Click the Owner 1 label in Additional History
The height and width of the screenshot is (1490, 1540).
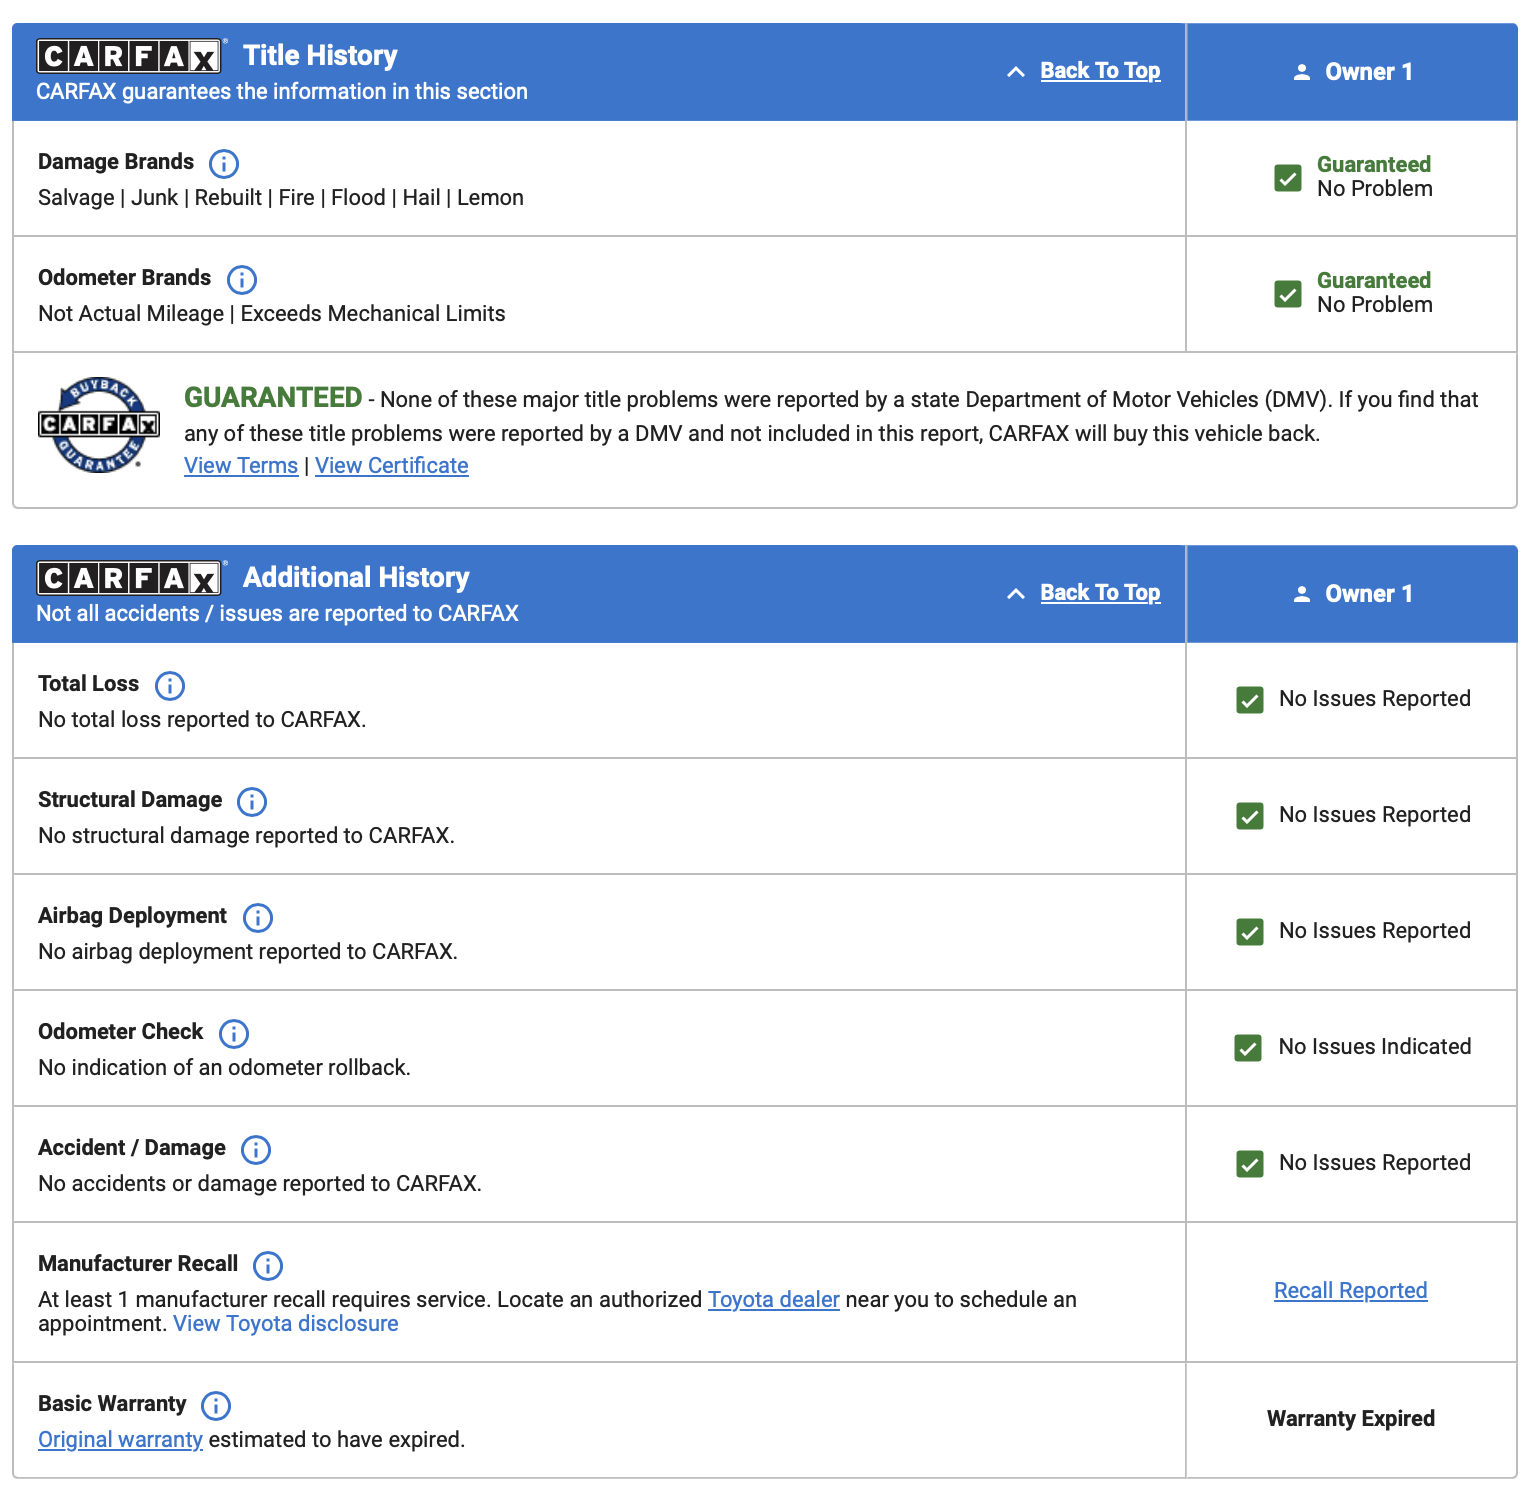coord(1369,594)
